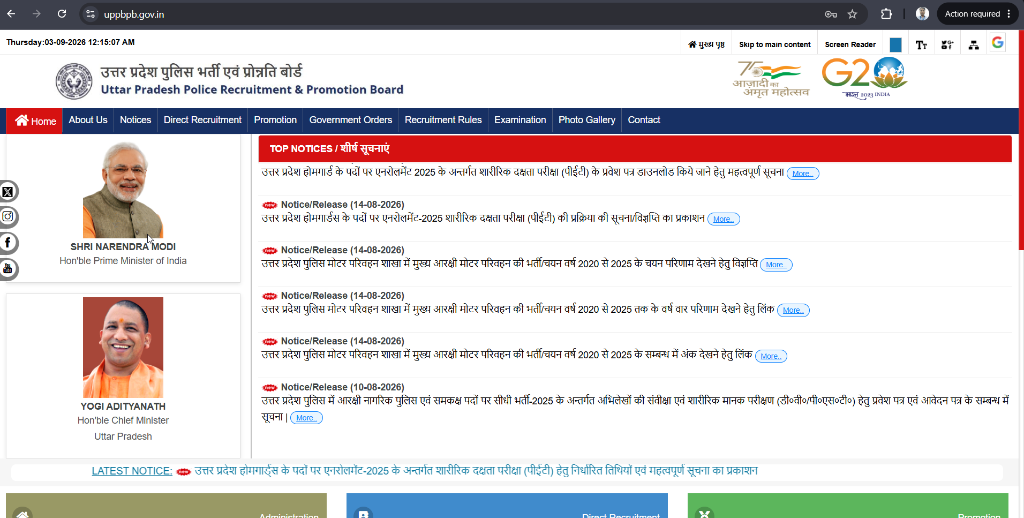Viewport: 1024px width, 518px height.
Task: Select the blue color theme square
Action: [895, 44]
